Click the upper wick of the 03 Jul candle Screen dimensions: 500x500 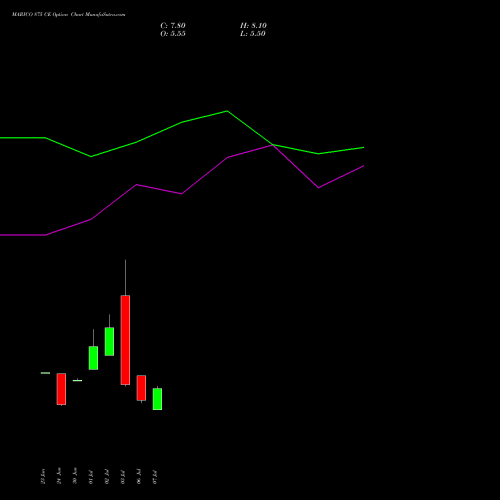click(125, 277)
